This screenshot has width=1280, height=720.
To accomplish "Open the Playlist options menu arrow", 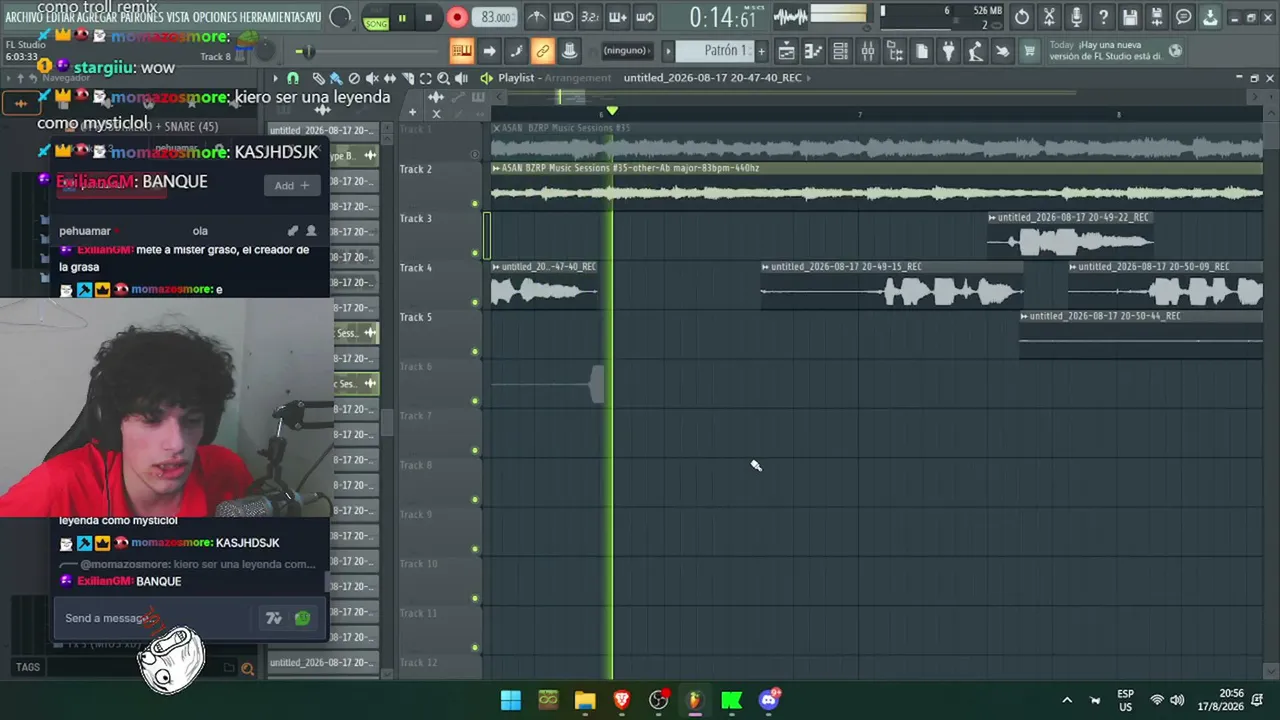I will [275, 78].
